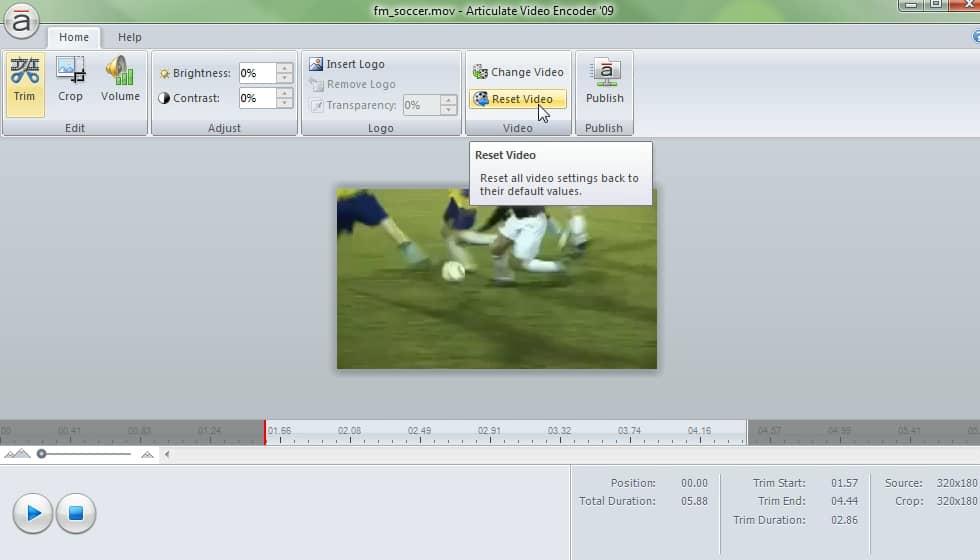This screenshot has width=980, height=560.
Task: Click the Reset Video button
Action: pyautogui.click(x=518, y=99)
